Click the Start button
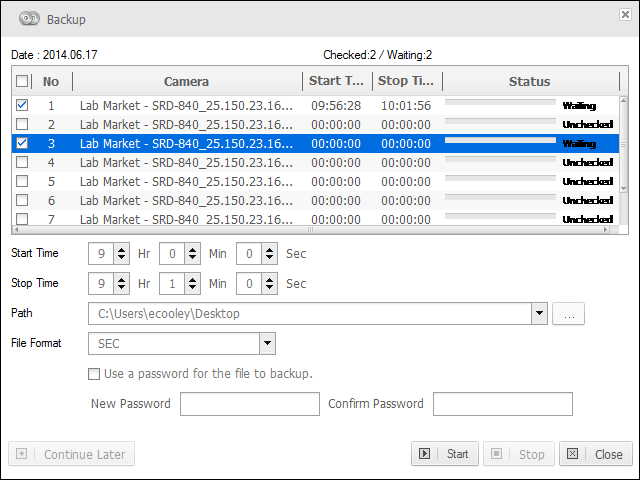This screenshot has width=640, height=480. tap(445, 453)
